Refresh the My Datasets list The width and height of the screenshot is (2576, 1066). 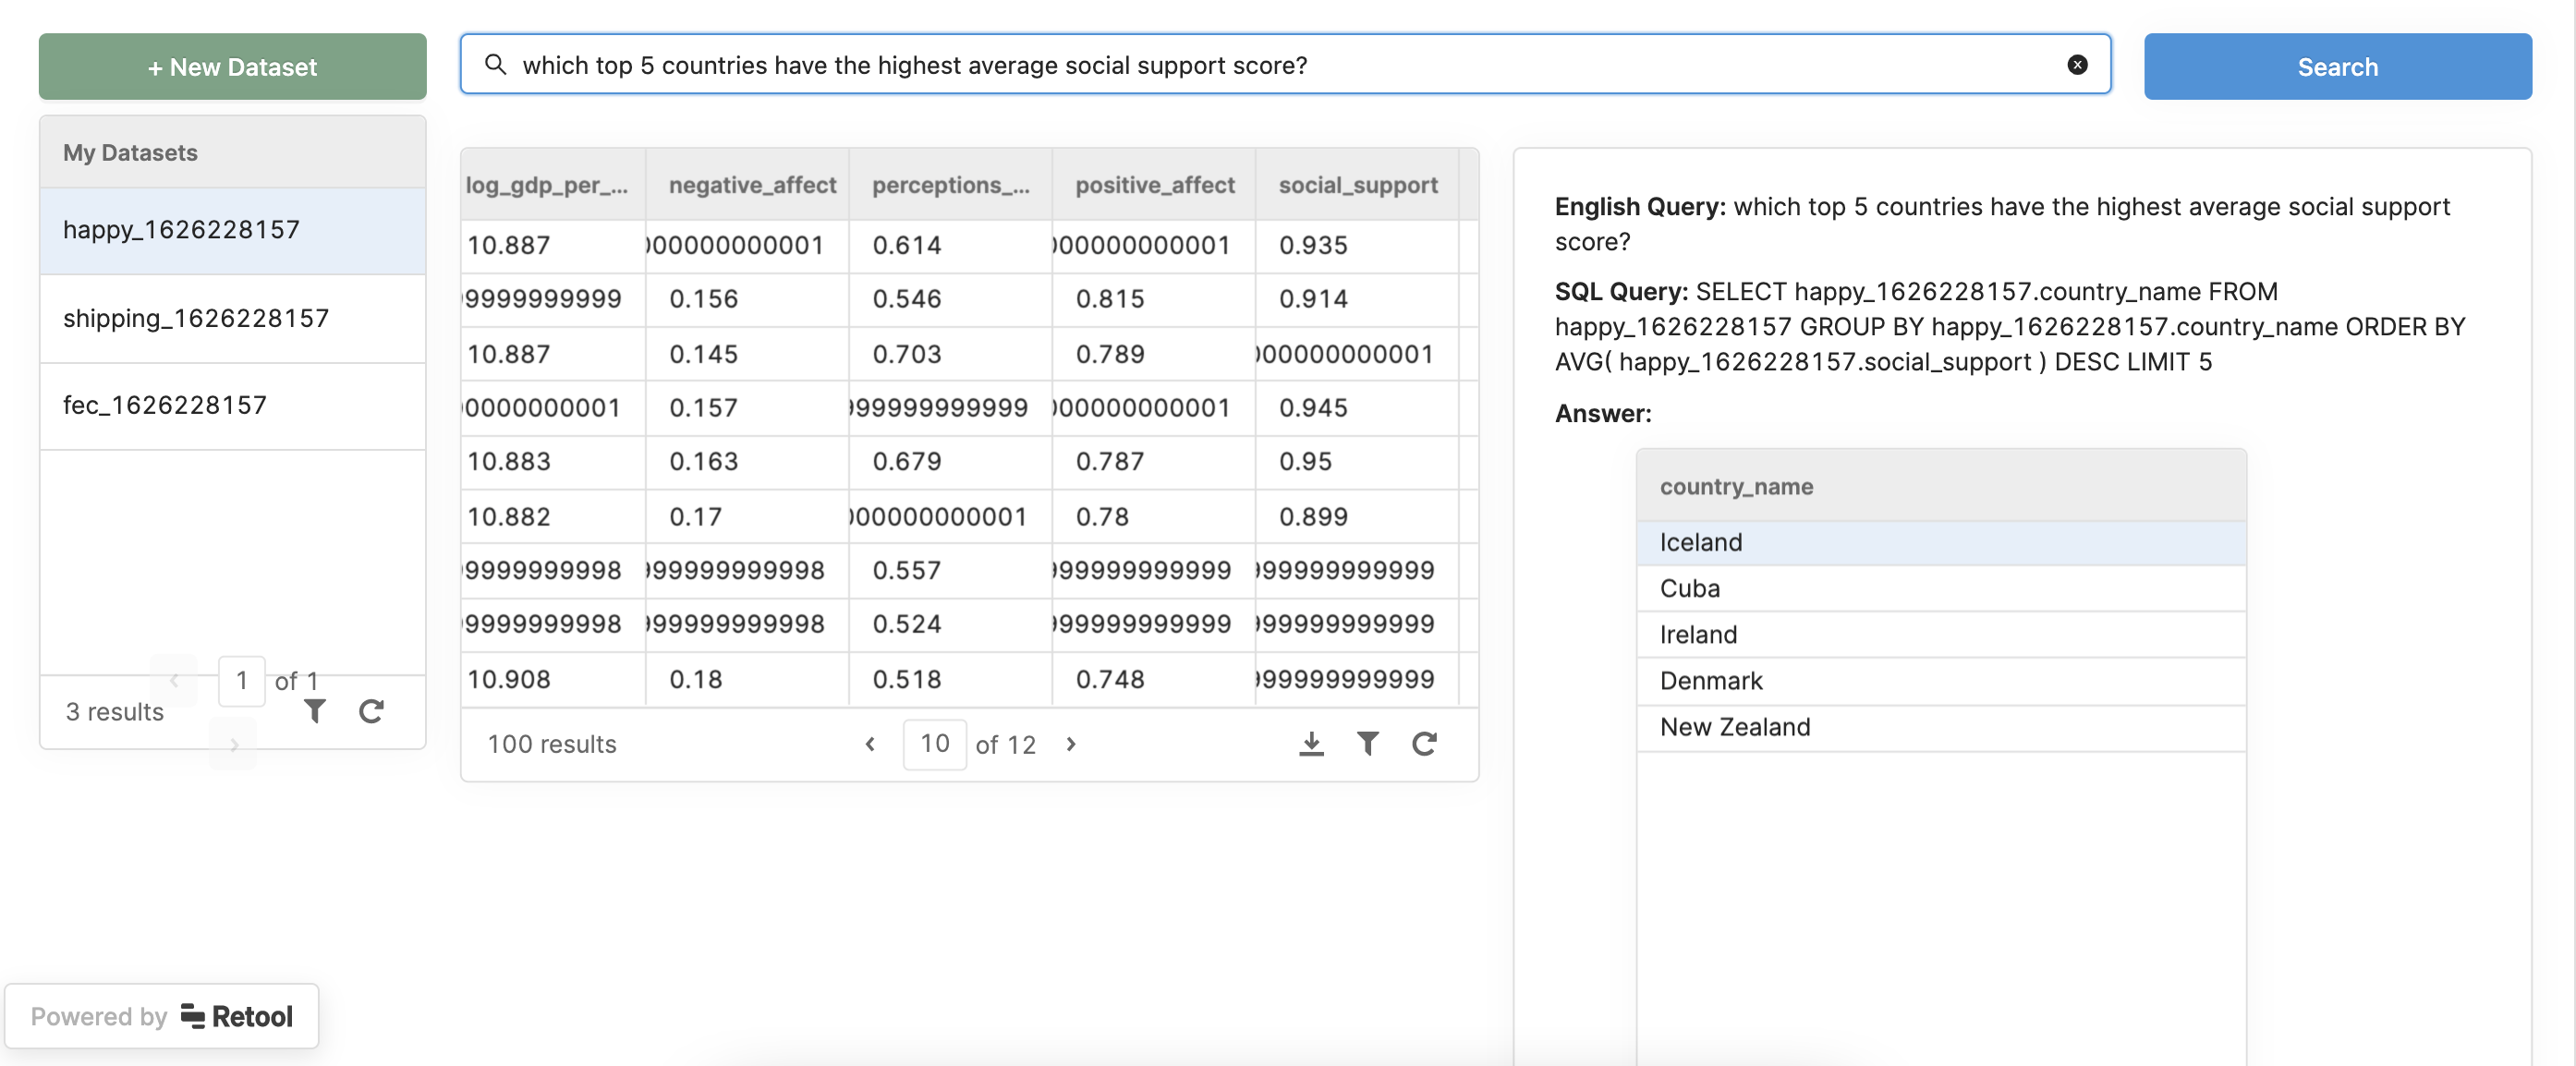(x=371, y=711)
